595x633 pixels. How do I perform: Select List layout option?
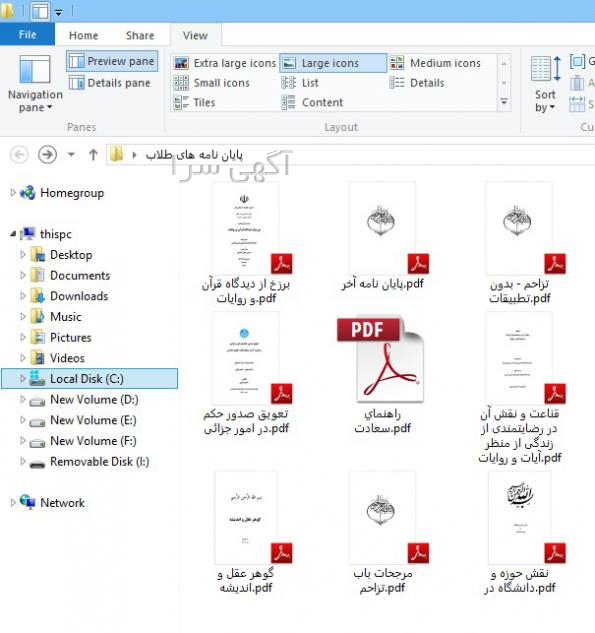(300, 83)
